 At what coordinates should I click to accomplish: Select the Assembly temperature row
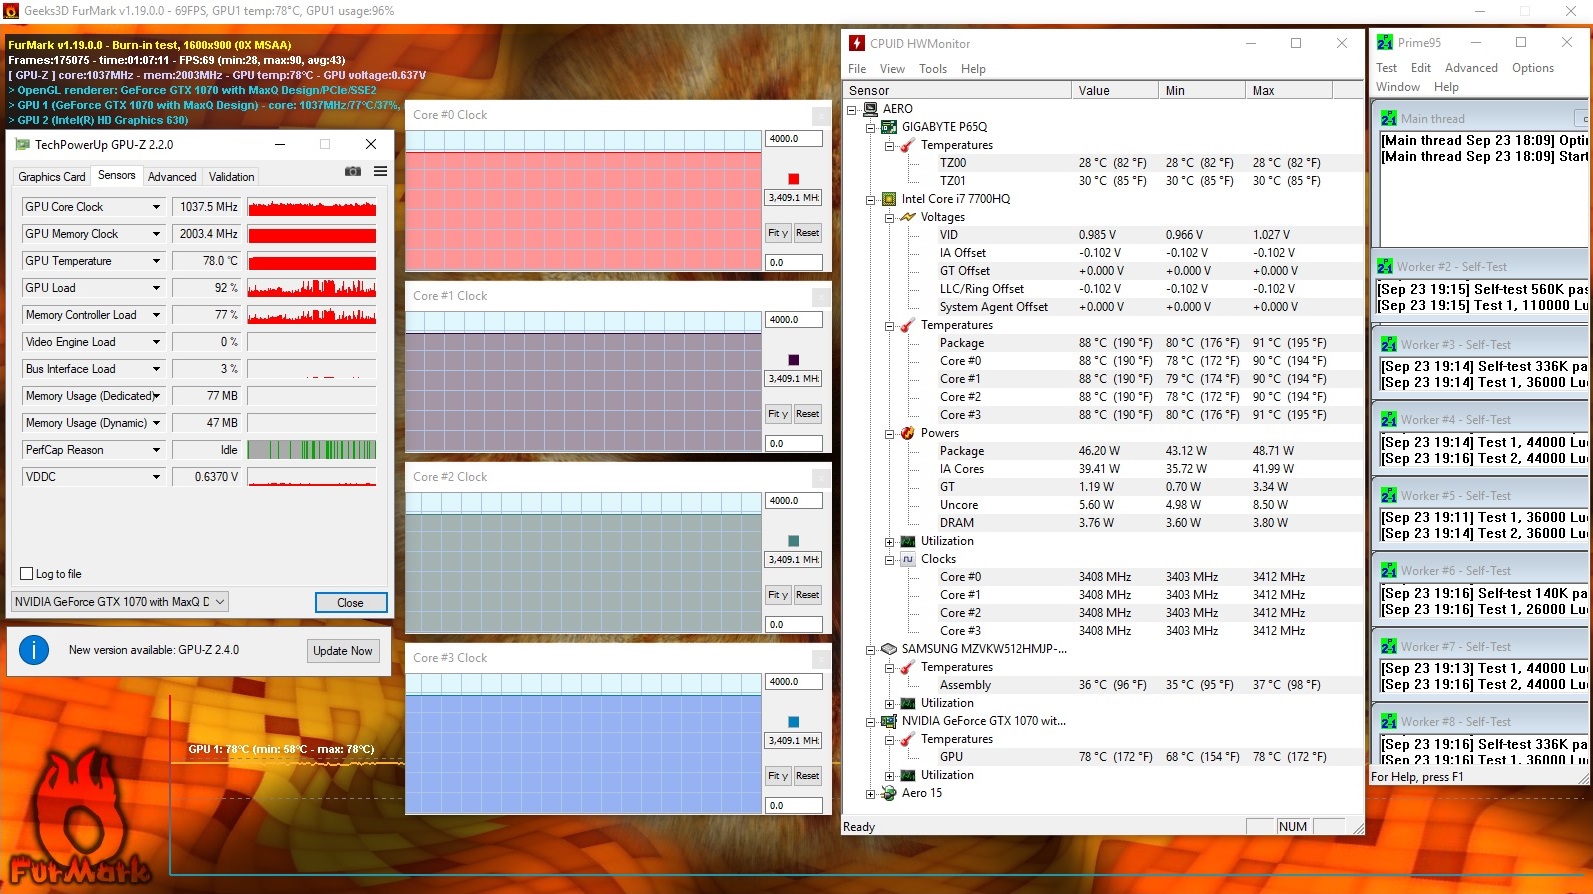coord(1103,685)
